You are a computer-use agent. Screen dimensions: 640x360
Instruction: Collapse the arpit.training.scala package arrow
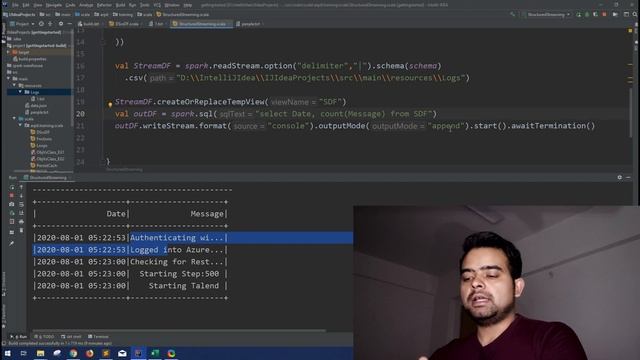click(x=20, y=125)
